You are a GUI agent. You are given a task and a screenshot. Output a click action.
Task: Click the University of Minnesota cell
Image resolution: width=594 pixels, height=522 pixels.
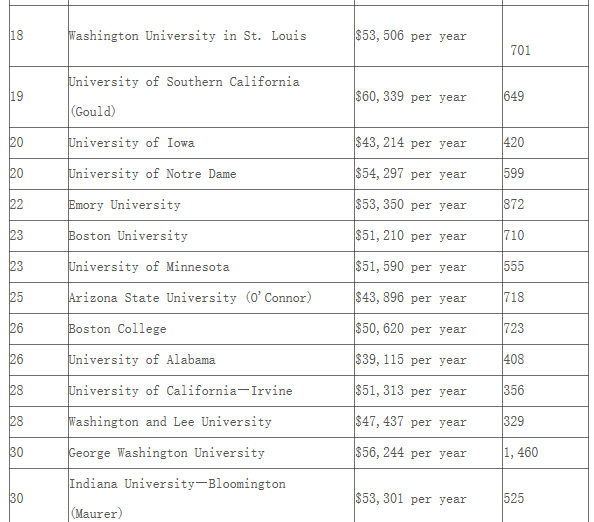[x=211, y=267]
